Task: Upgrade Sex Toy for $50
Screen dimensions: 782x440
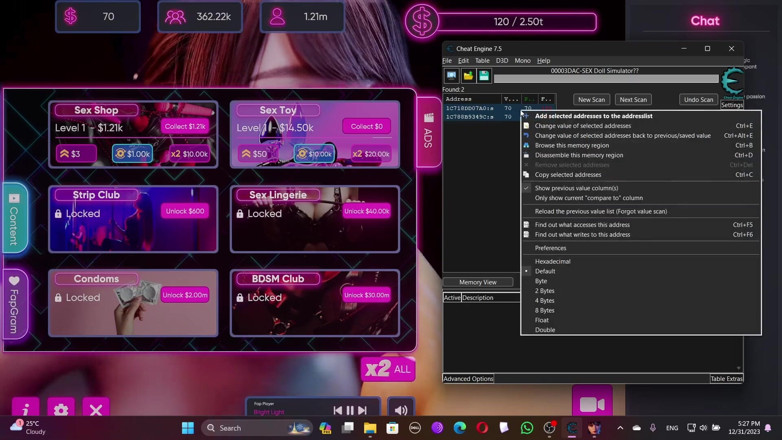Action: pos(257,154)
